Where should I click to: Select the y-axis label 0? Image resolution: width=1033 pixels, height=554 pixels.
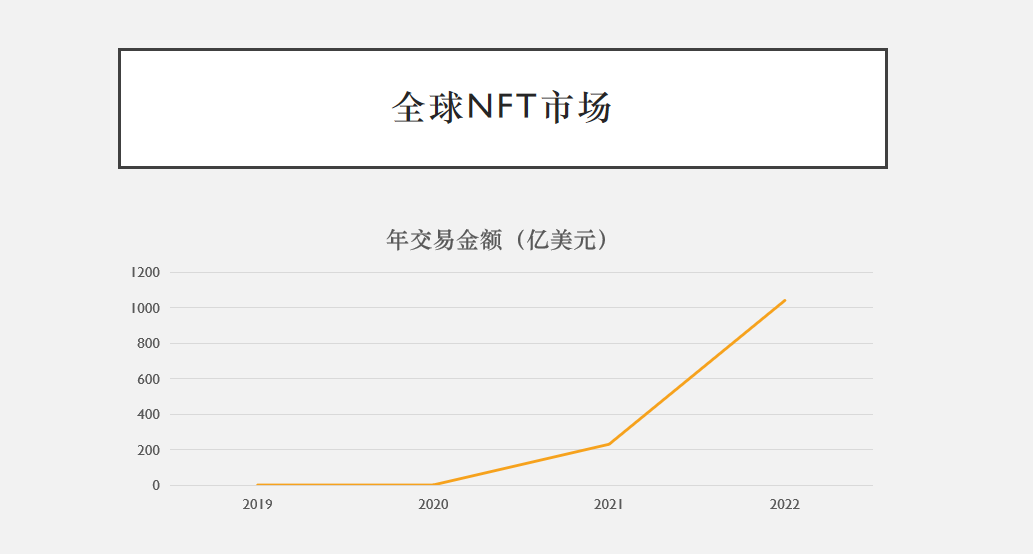[156, 485]
